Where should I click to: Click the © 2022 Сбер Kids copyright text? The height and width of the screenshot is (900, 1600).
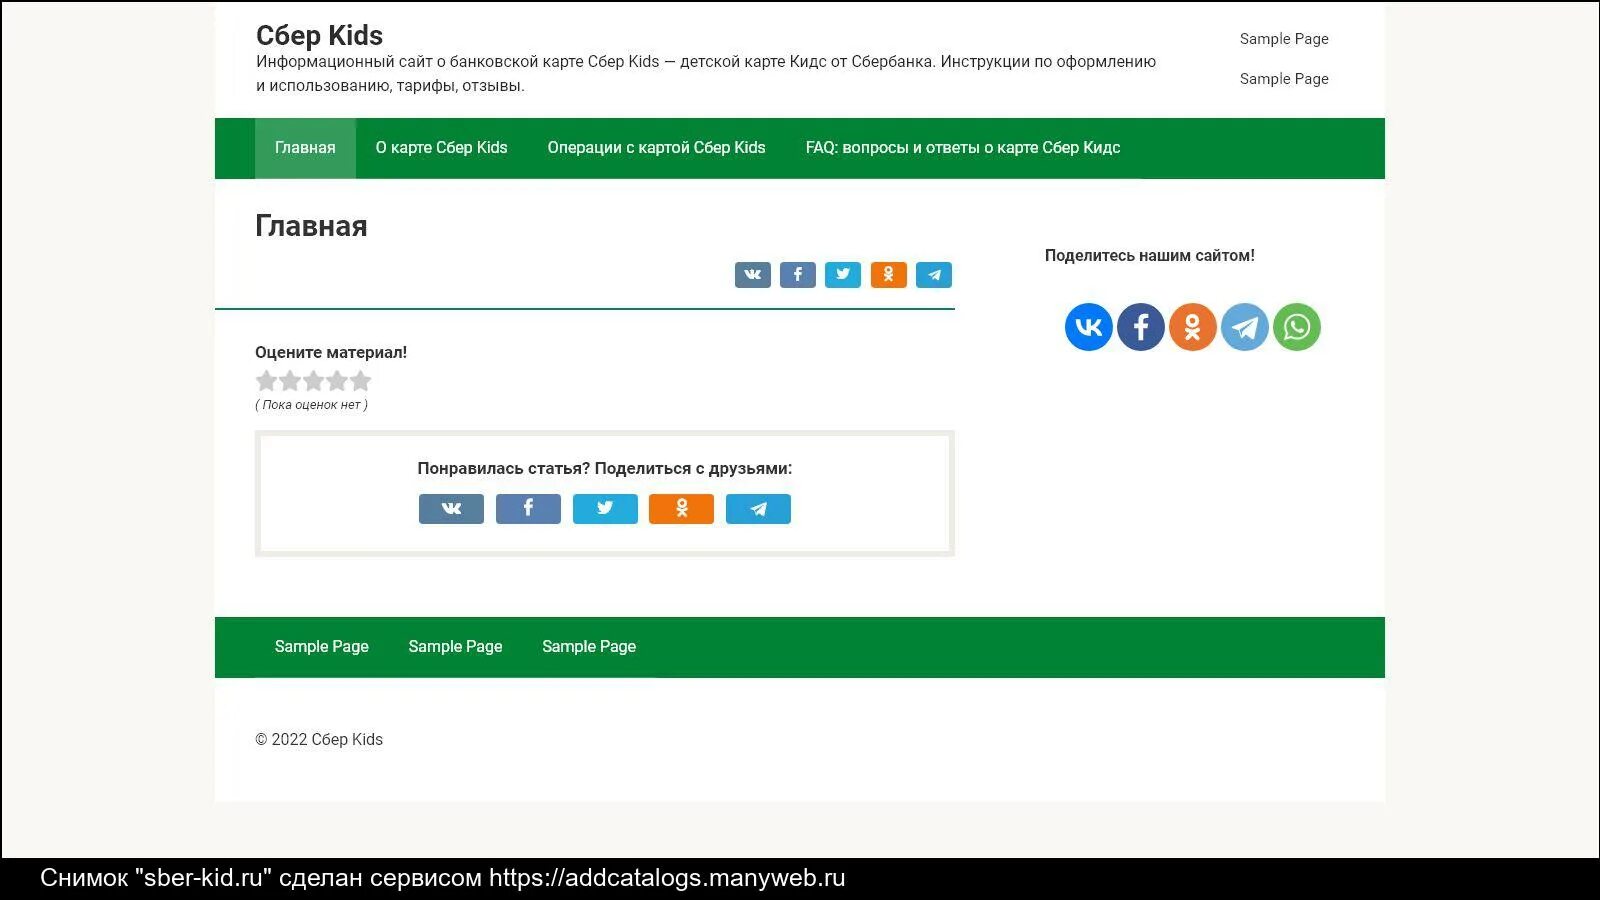click(319, 740)
